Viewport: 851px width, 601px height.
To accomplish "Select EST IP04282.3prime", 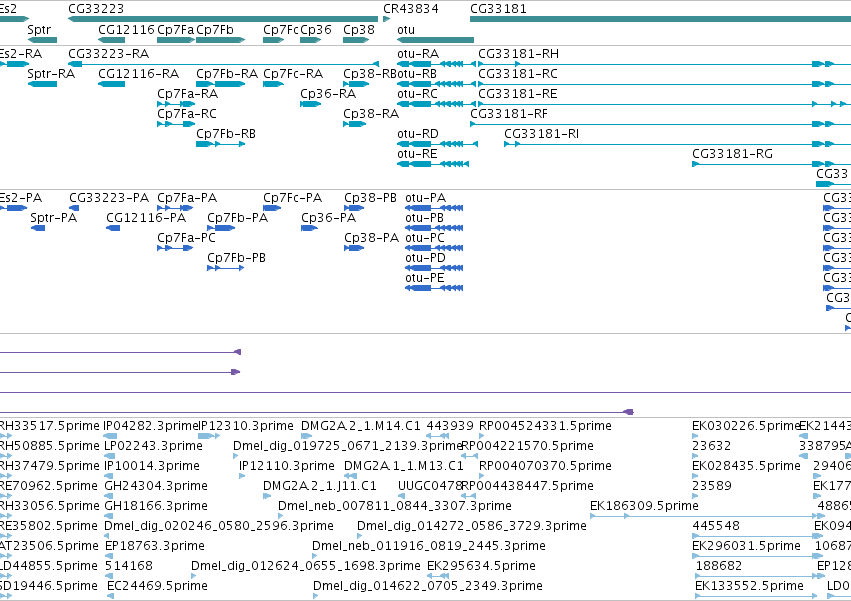I will click(111, 436).
